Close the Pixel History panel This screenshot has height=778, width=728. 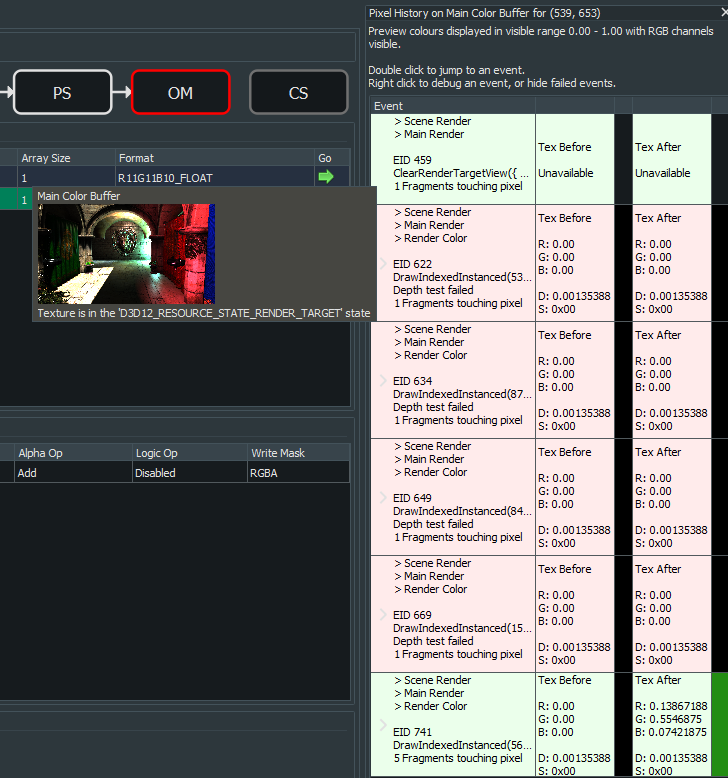coord(724,12)
